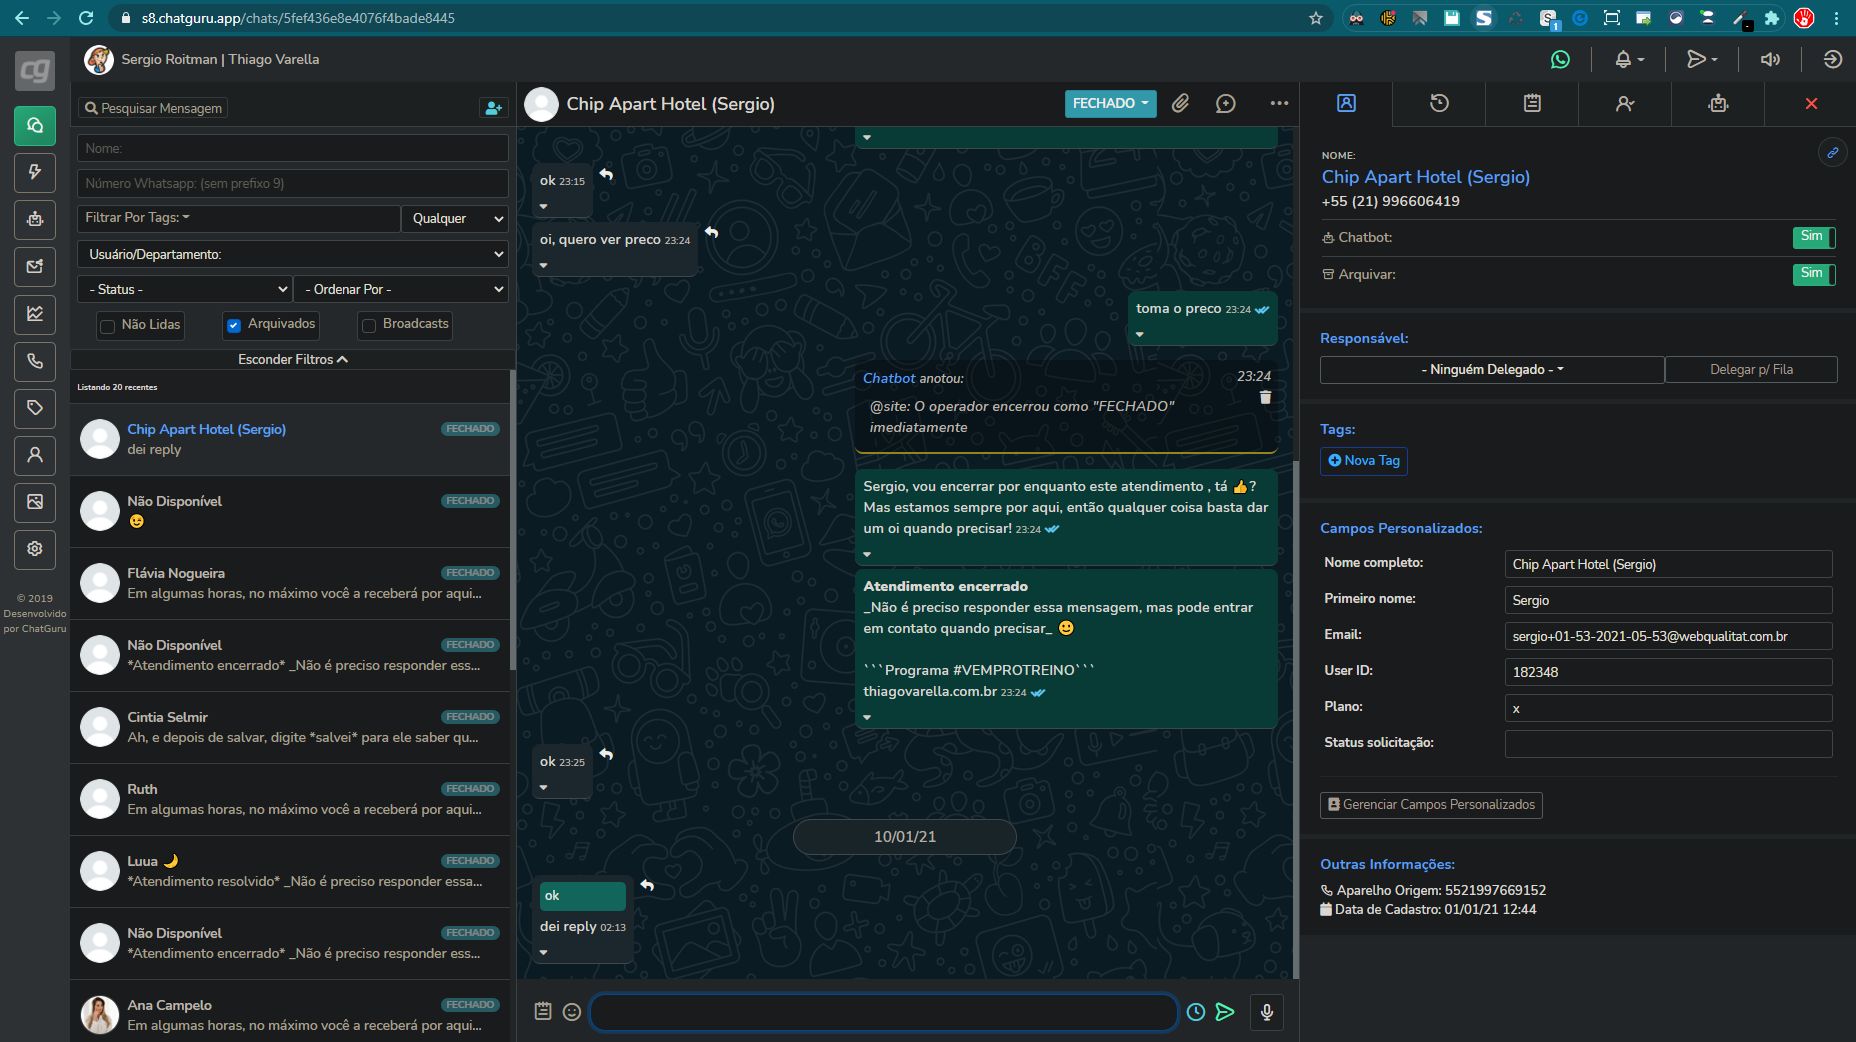Screen dimensions: 1856x1042
Task: Check the Não Lidas checkbox
Action: coord(108,326)
